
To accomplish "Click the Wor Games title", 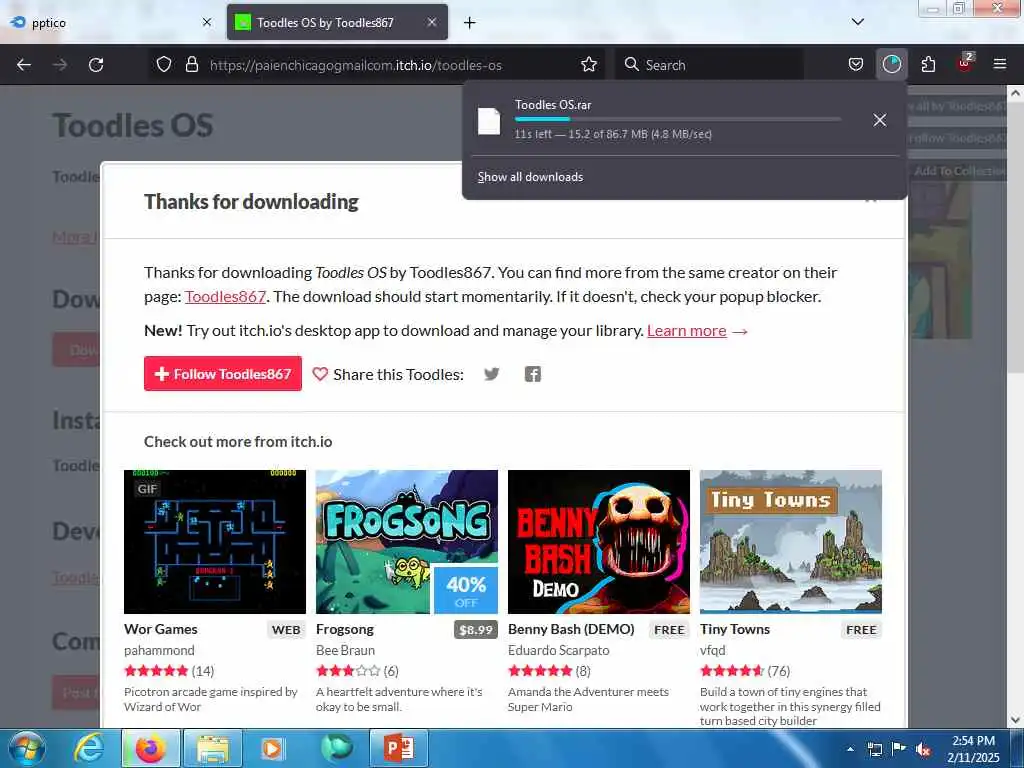I will [x=161, y=629].
